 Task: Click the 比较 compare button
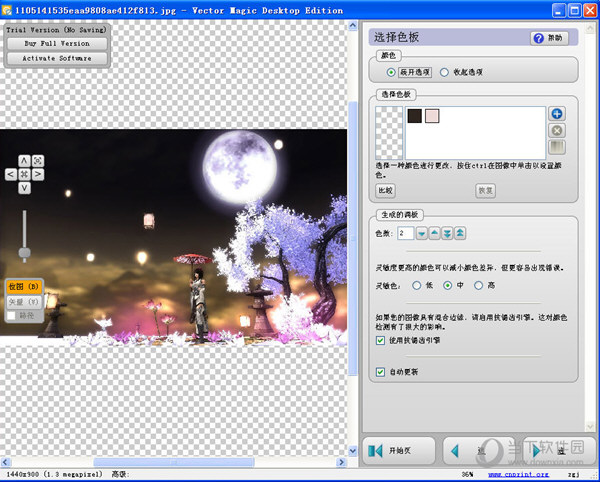click(385, 190)
